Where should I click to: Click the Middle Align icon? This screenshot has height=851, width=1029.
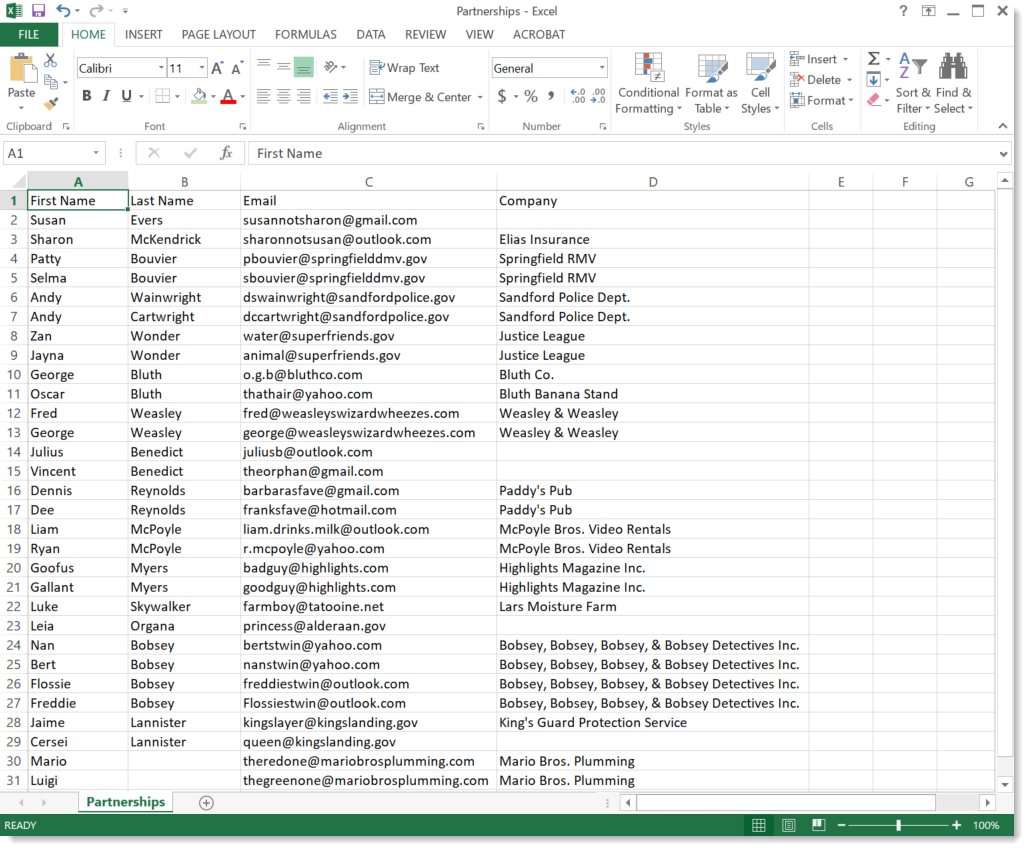click(x=284, y=66)
